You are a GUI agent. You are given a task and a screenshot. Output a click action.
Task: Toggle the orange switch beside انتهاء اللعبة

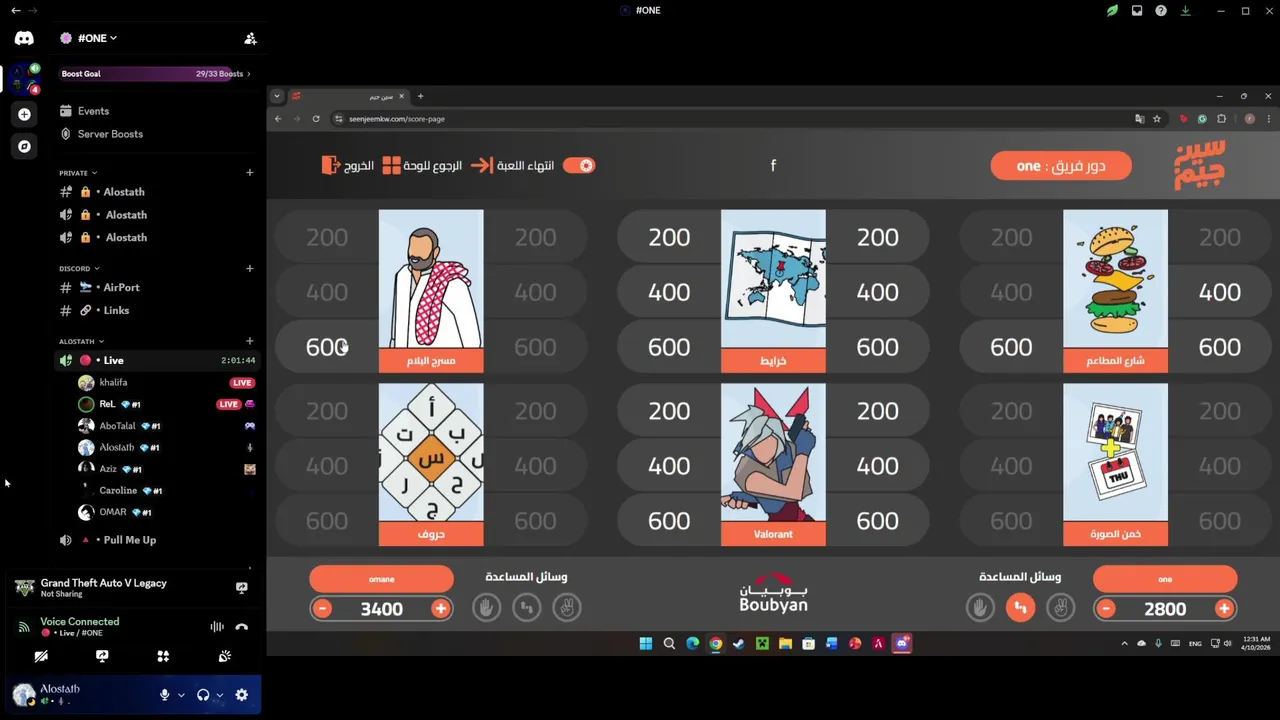[579, 165]
